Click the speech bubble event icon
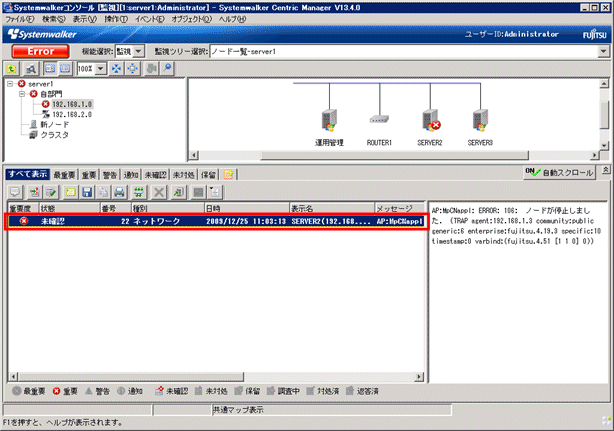The height and width of the screenshot is (431, 614). coord(15,192)
